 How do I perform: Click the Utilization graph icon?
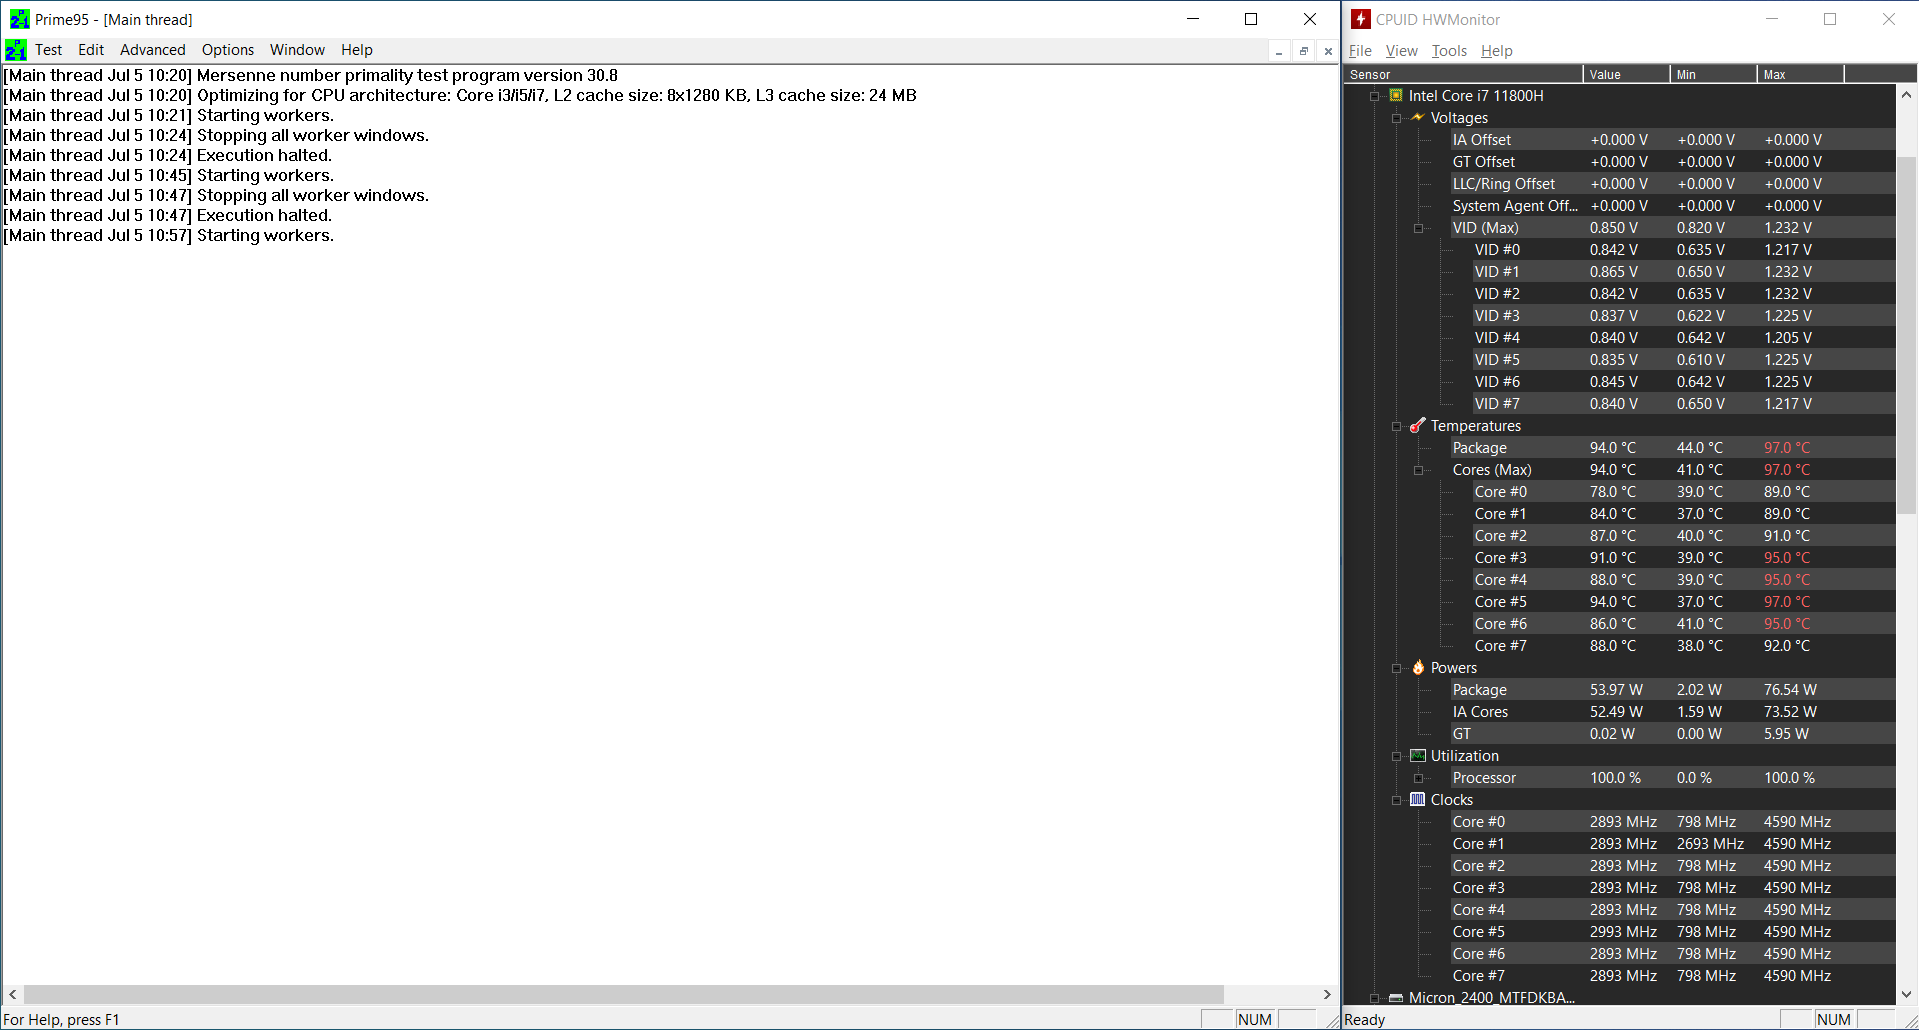pyautogui.click(x=1418, y=756)
